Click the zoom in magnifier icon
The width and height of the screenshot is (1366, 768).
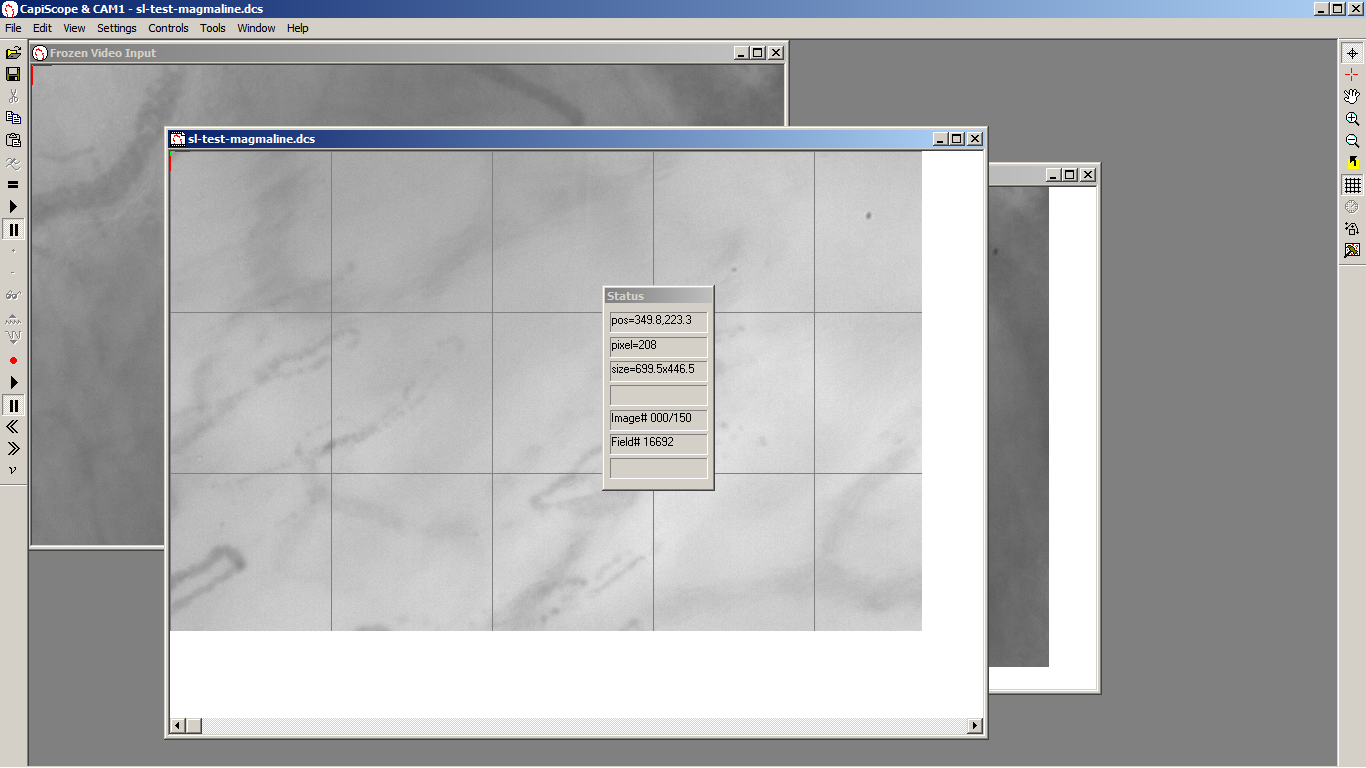(x=1352, y=119)
